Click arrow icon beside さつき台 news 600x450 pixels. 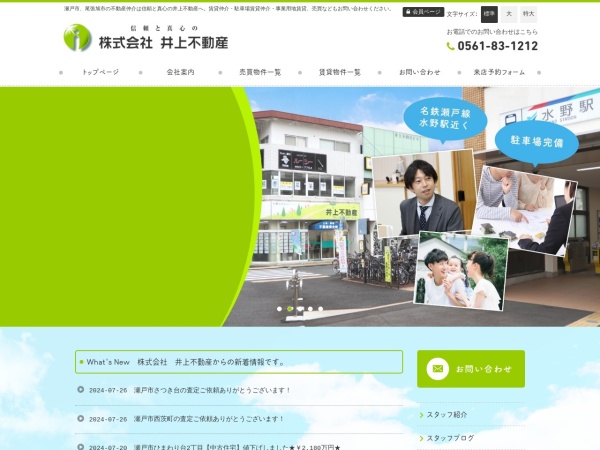80,390
